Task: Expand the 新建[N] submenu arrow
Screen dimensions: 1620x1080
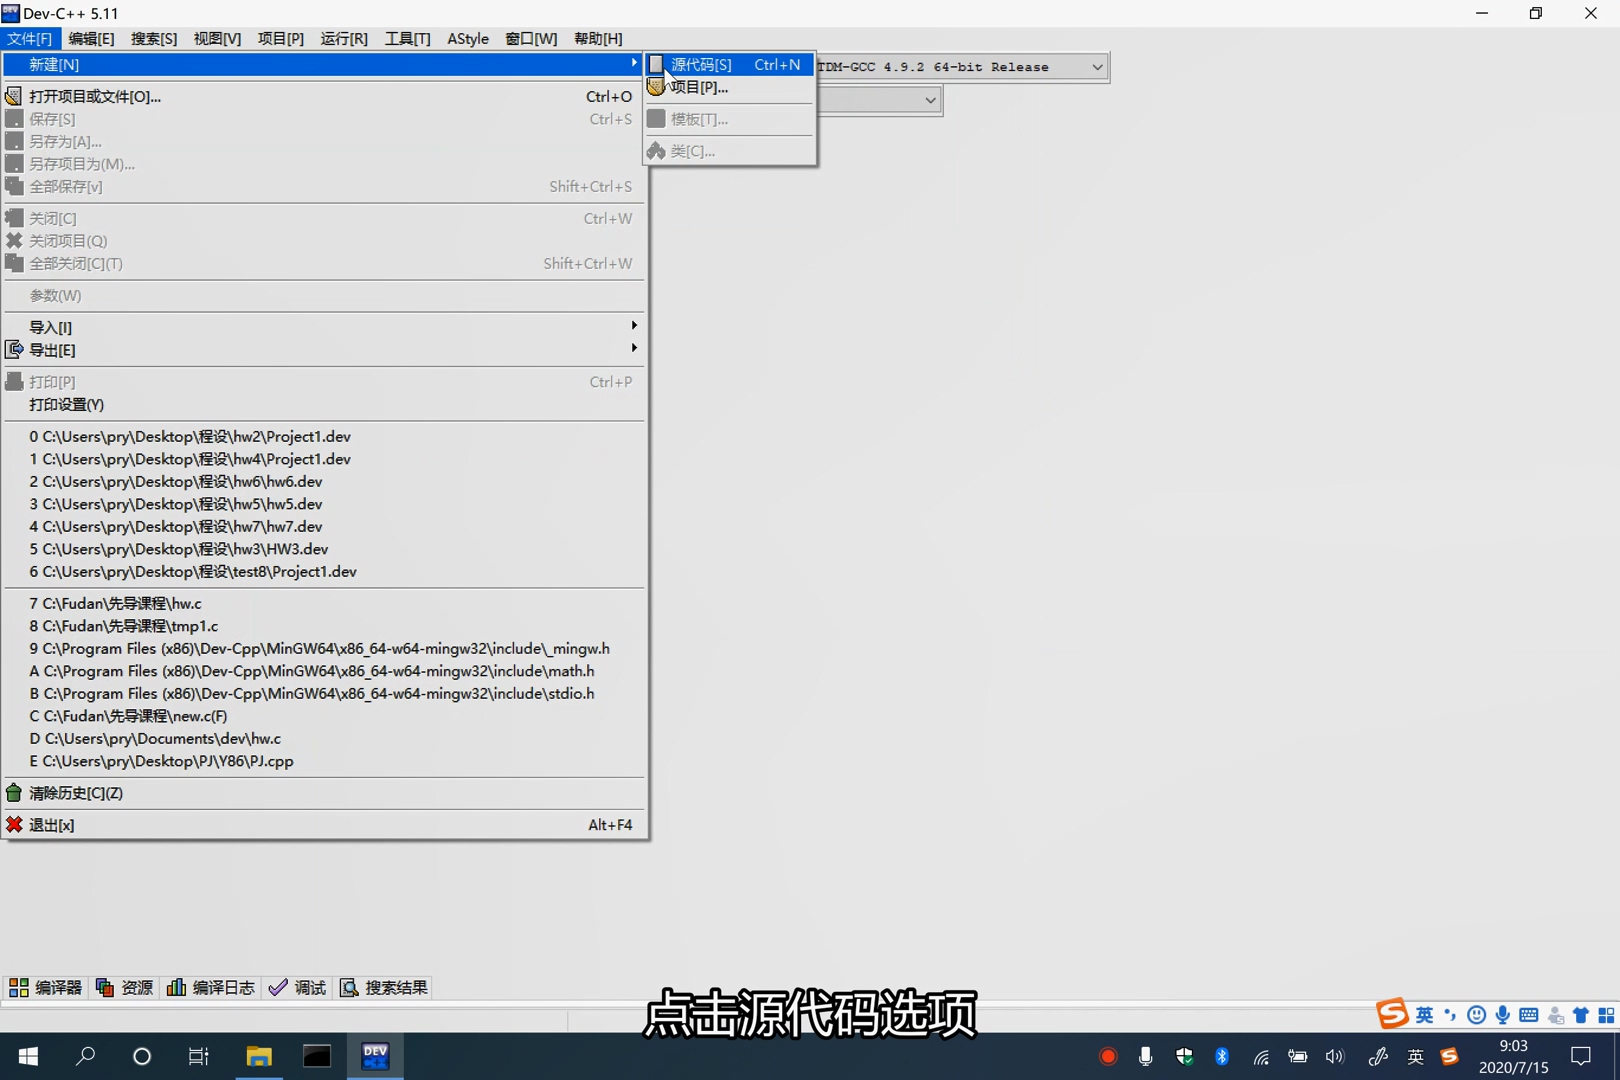Action: [x=634, y=63]
